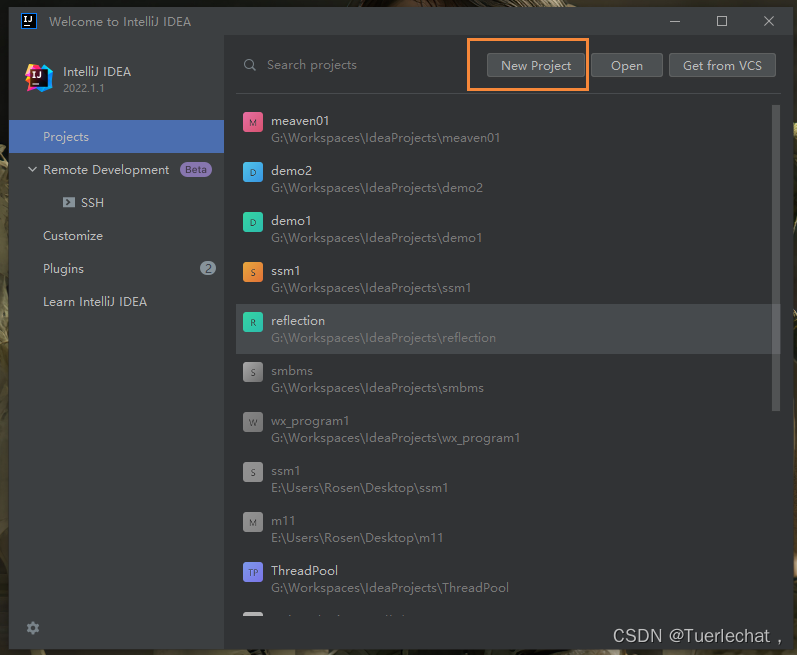Click the wx_program1 project icon
Image resolution: width=797 pixels, height=655 pixels.
(253, 422)
